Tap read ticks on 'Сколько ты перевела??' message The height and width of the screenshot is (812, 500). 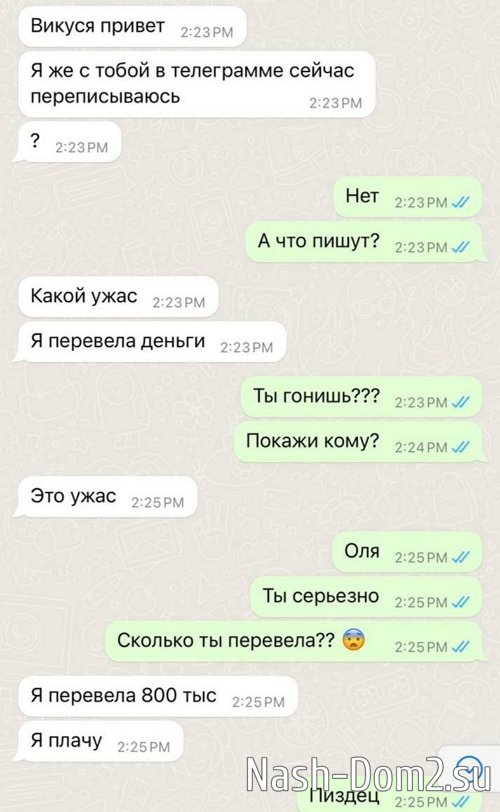tap(460, 647)
